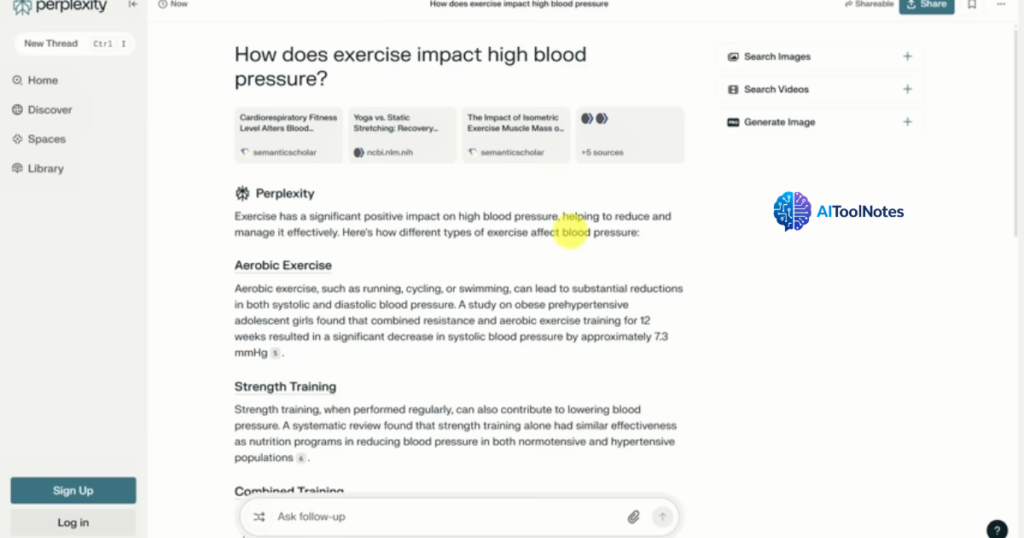Viewport: 1024px width, 538px height.
Task: Collapse the sidebar with the arrow icon
Action: (133, 5)
